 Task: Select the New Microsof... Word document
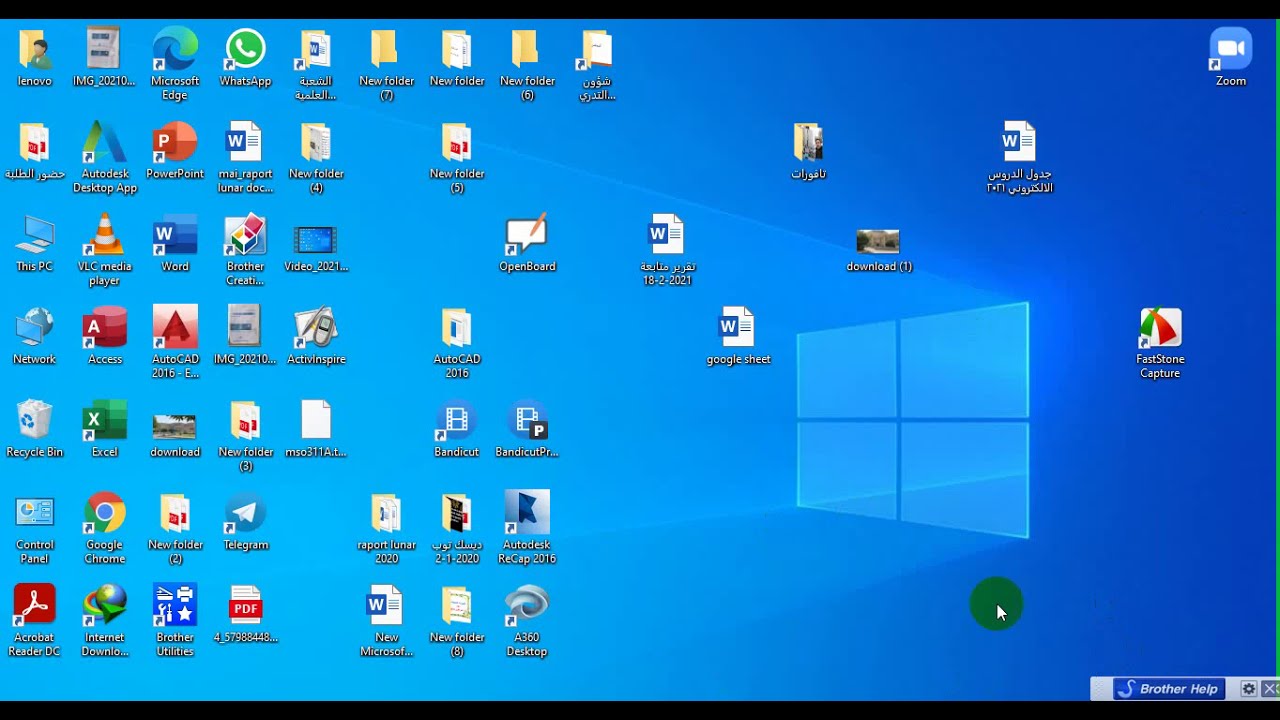point(386,621)
